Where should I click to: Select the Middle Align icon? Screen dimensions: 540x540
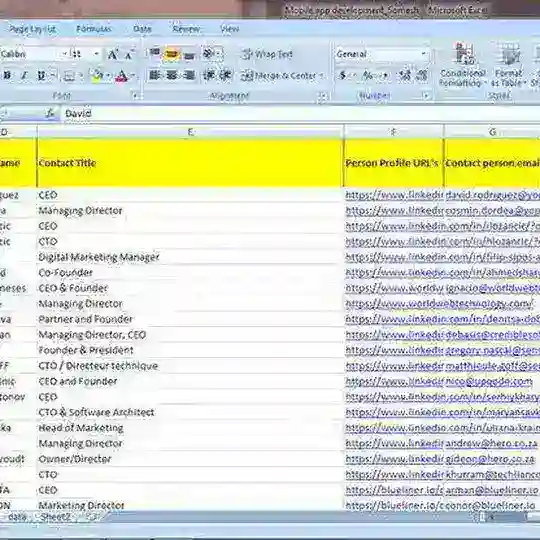click(x=172, y=54)
